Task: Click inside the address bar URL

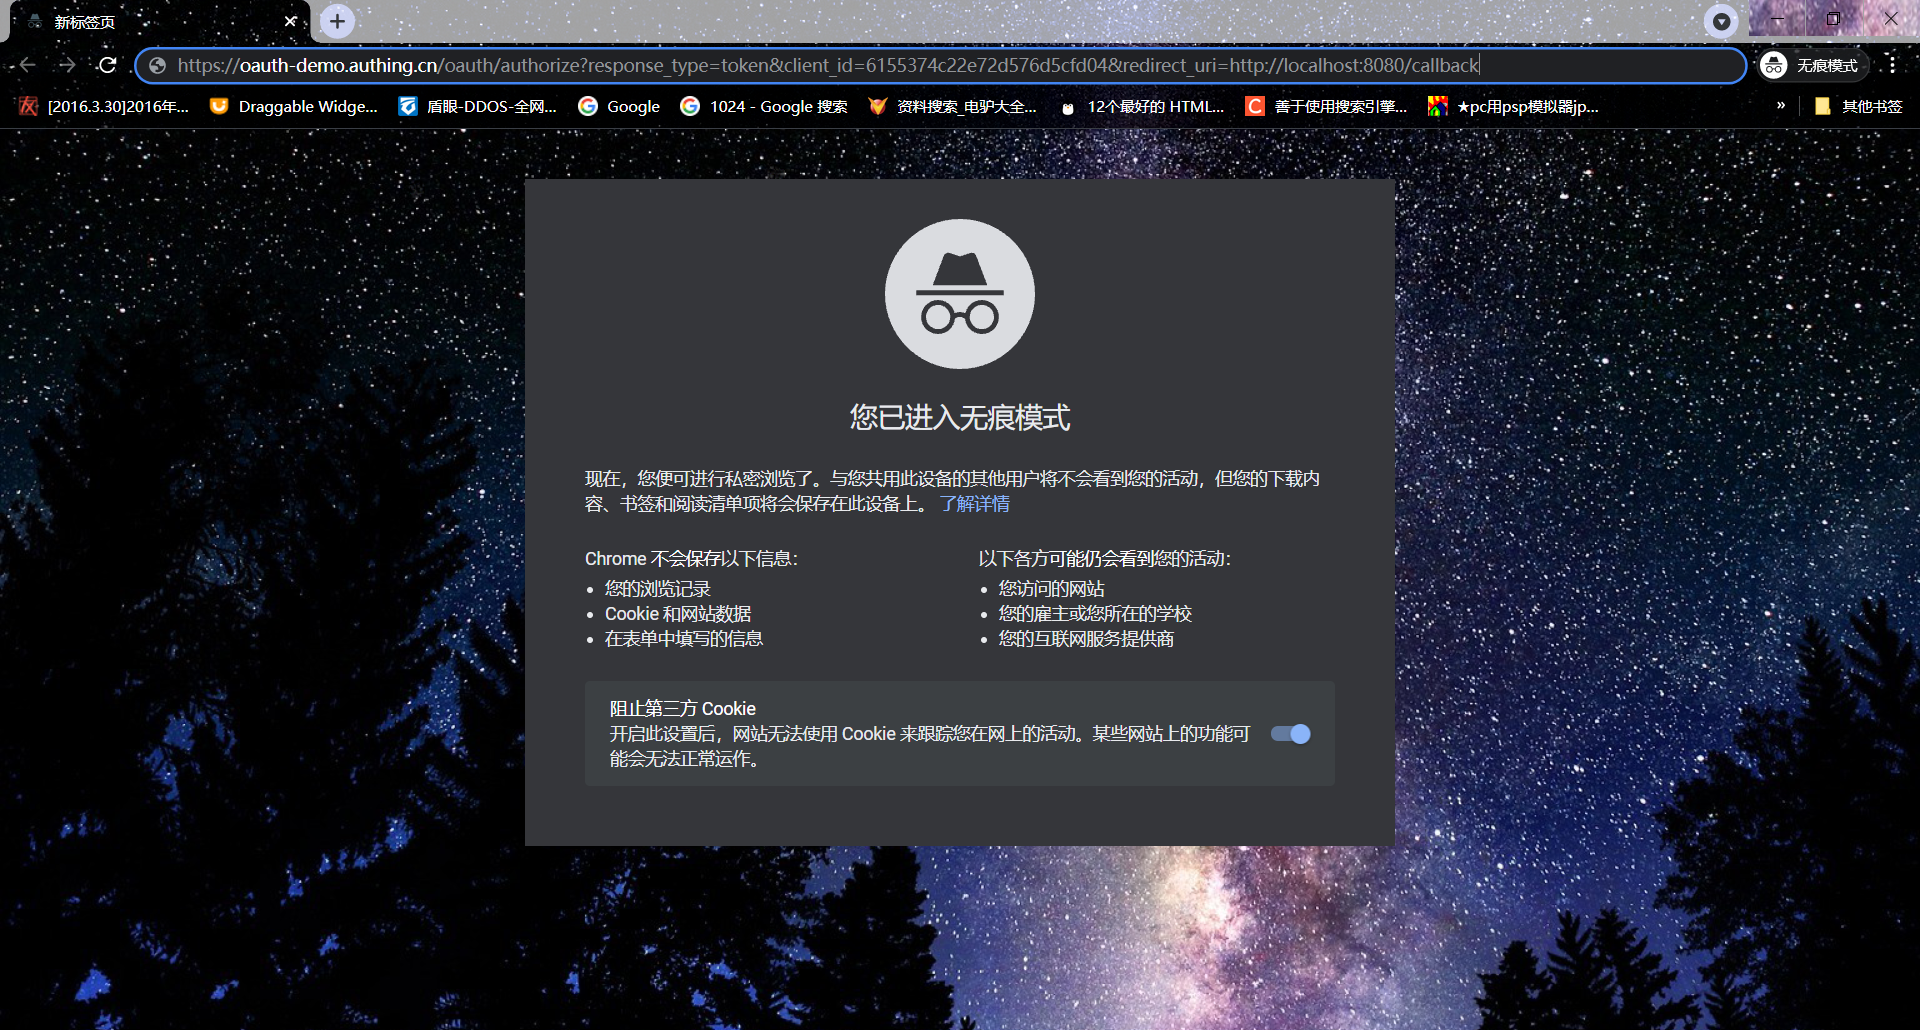Action: 828,65
